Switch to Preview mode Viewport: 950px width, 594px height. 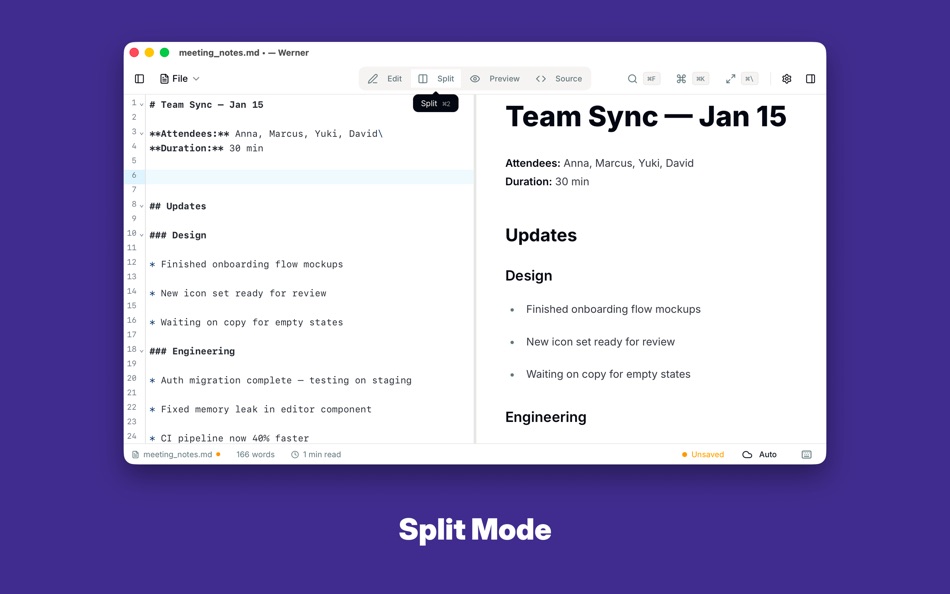[x=495, y=79]
